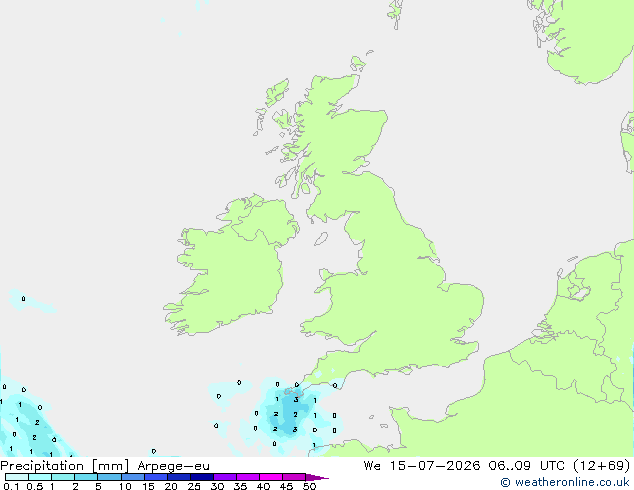Click the "15" legend scale label

click(148, 486)
